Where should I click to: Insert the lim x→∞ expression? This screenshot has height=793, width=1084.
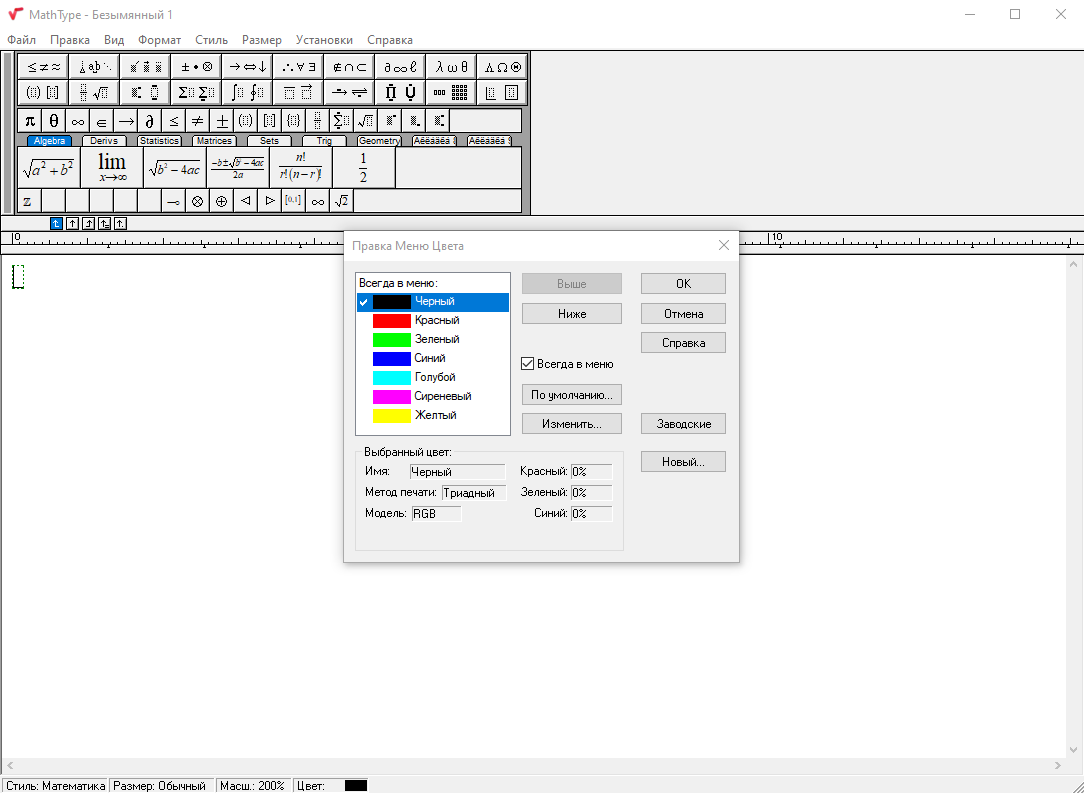click(x=111, y=167)
